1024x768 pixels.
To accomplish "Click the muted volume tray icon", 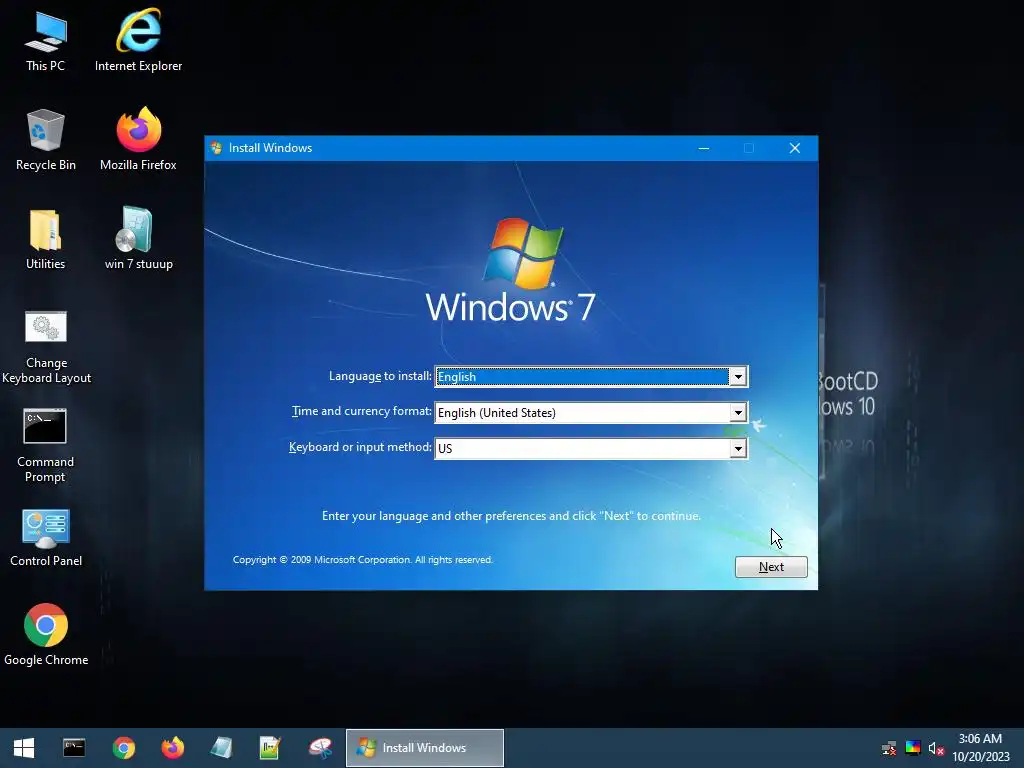I will [936, 748].
